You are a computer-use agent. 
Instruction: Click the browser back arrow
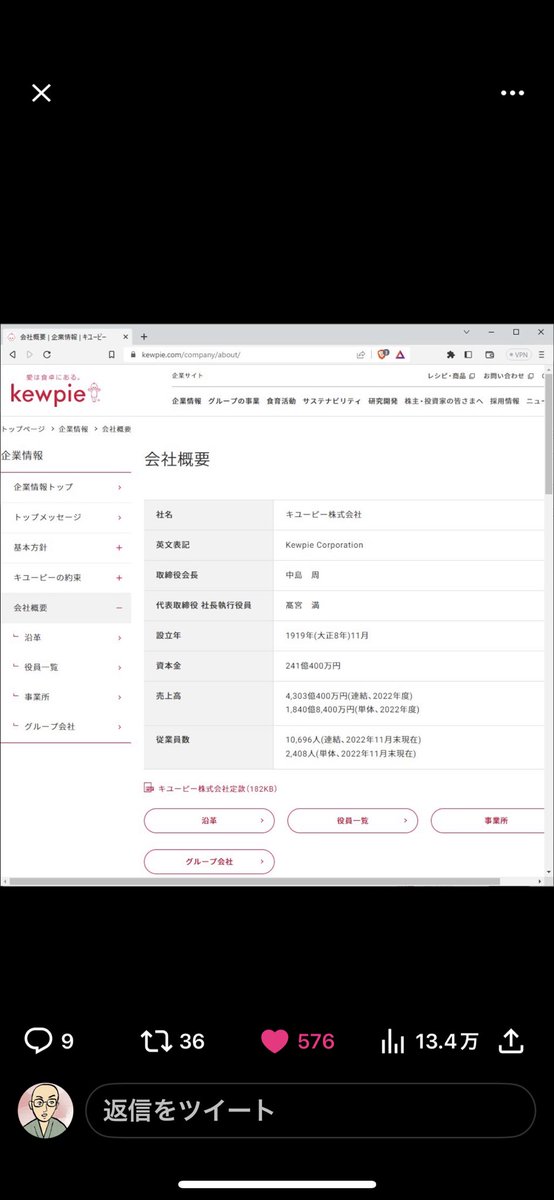coord(12,354)
